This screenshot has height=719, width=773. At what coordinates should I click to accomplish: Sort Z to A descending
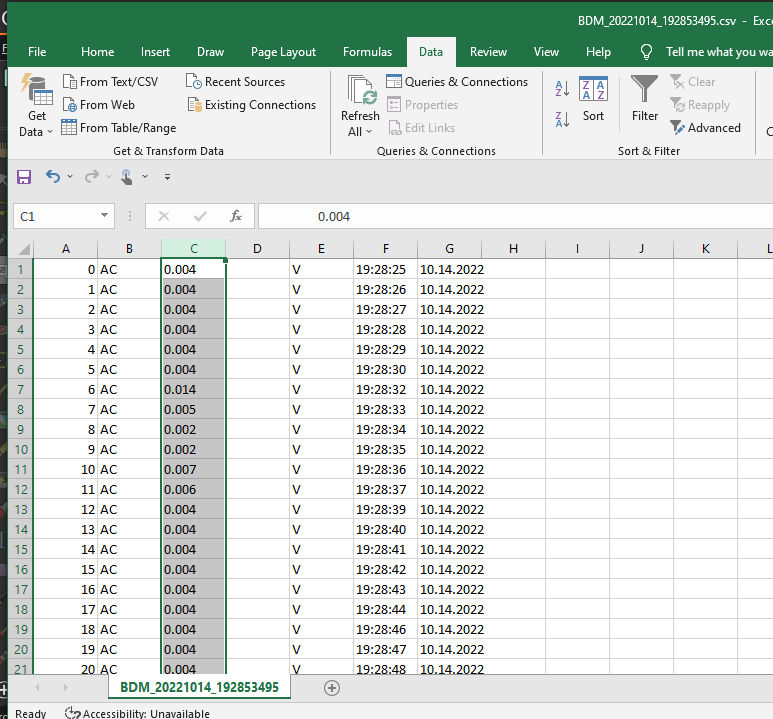[x=562, y=119]
